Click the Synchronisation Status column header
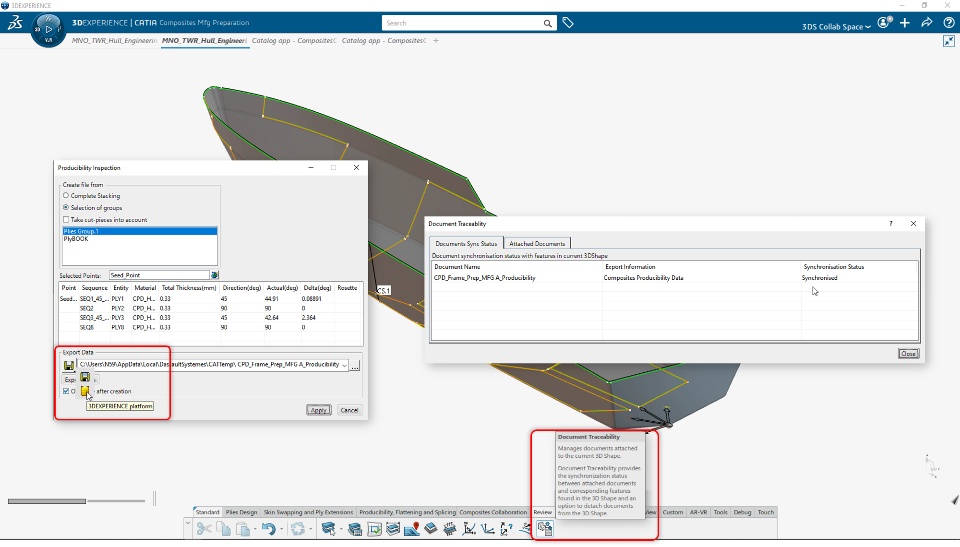 click(833, 267)
